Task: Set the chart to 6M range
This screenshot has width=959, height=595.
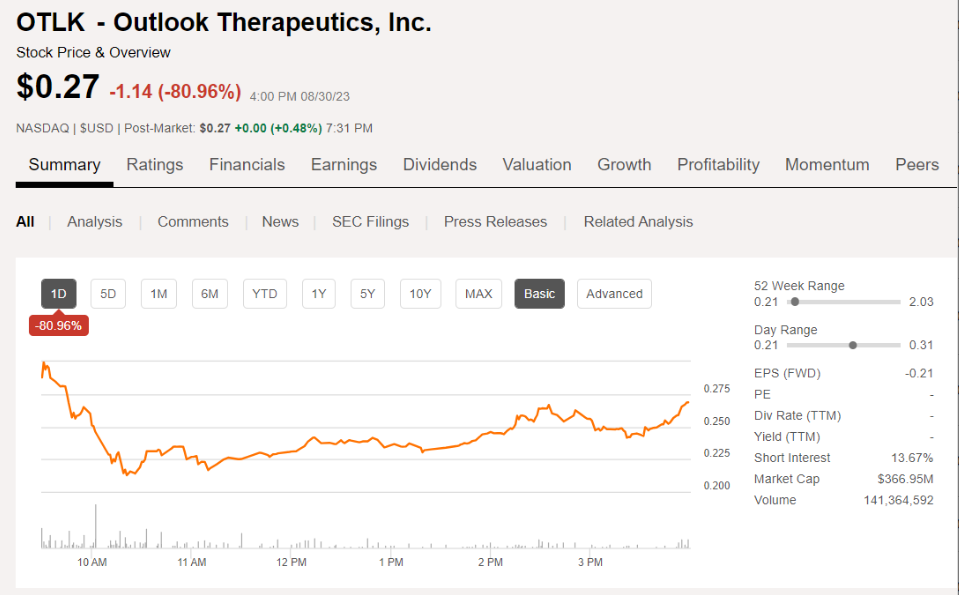Action: tap(209, 293)
